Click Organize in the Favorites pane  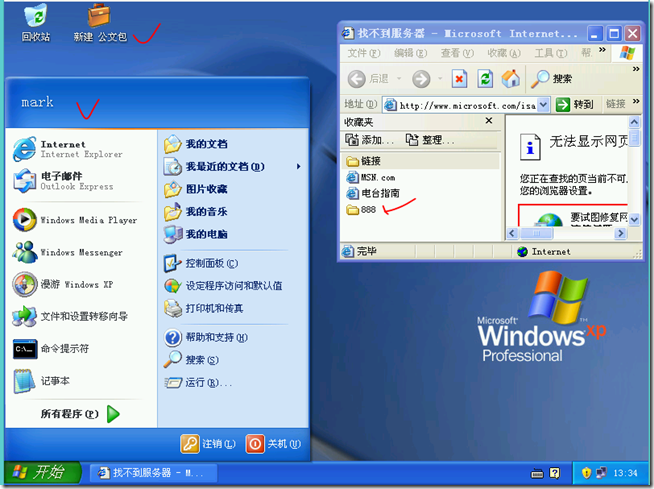[x=430, y=140]
